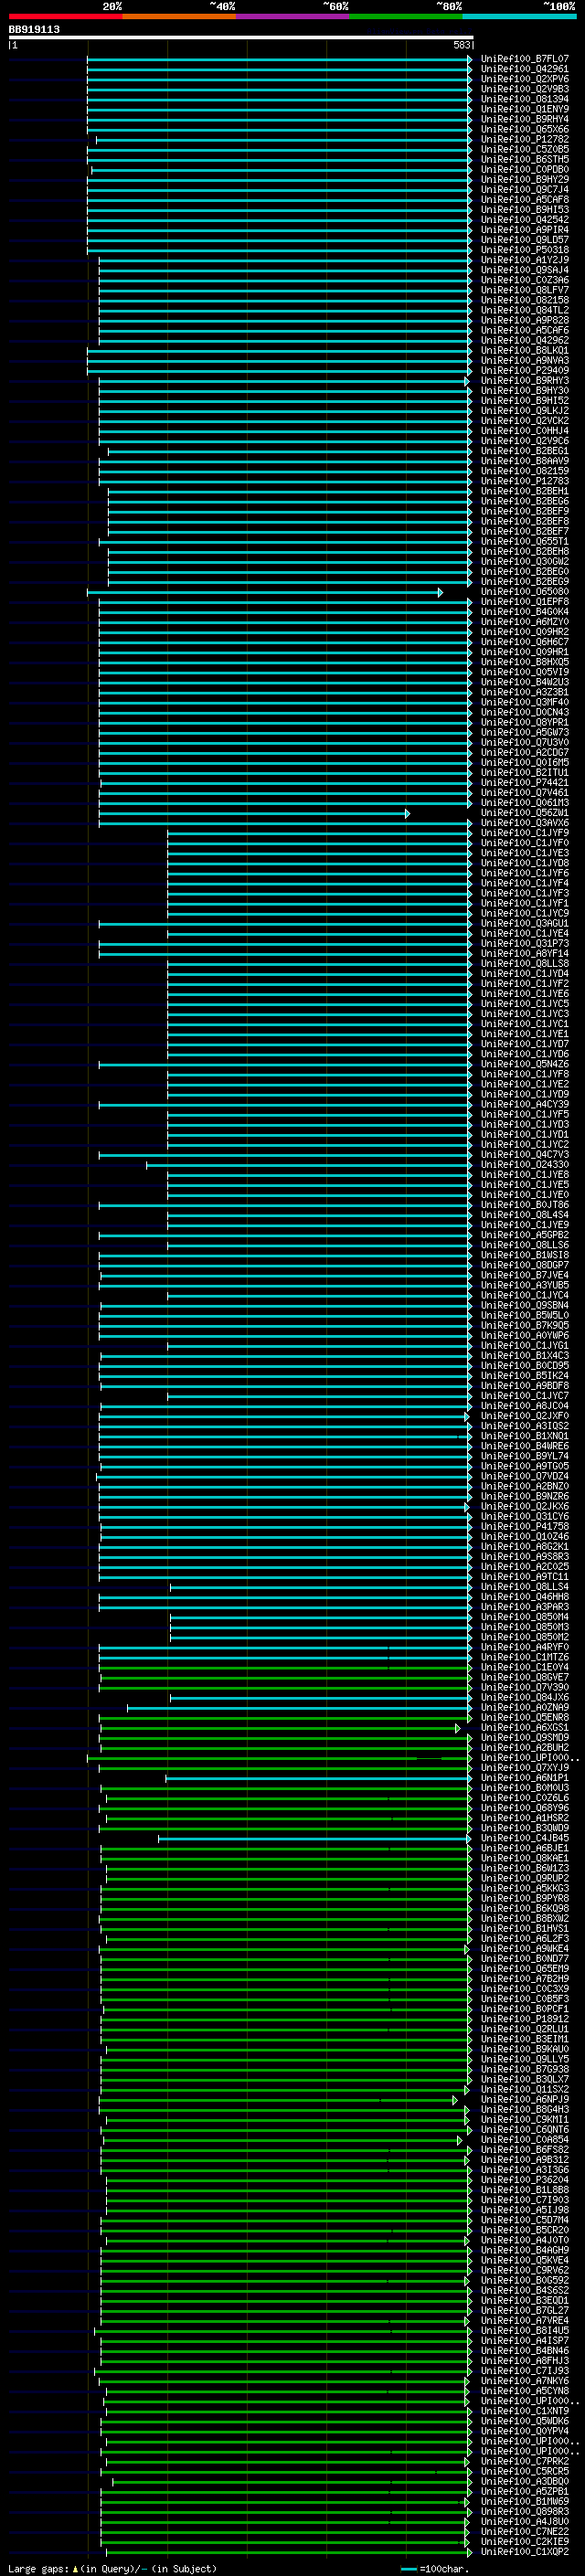Viewport: 585px width, 2576px height.
Task: Click label UniRef100_A6N1P1
Action: (x=525, y=1778)
